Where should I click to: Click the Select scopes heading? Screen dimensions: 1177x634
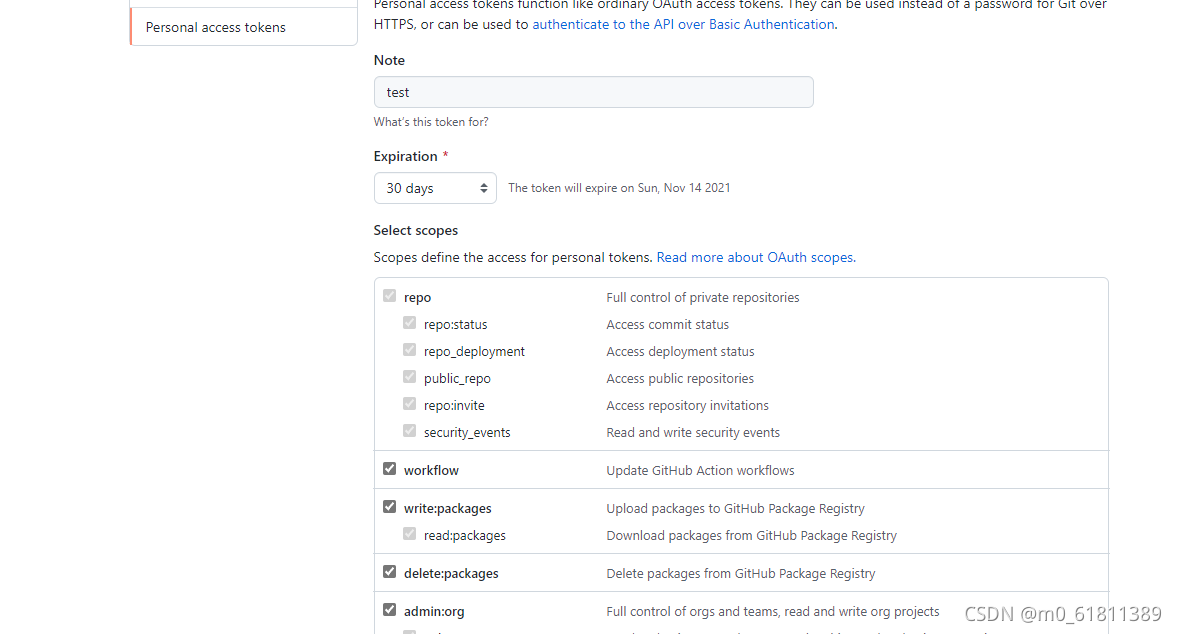point(416,230)
